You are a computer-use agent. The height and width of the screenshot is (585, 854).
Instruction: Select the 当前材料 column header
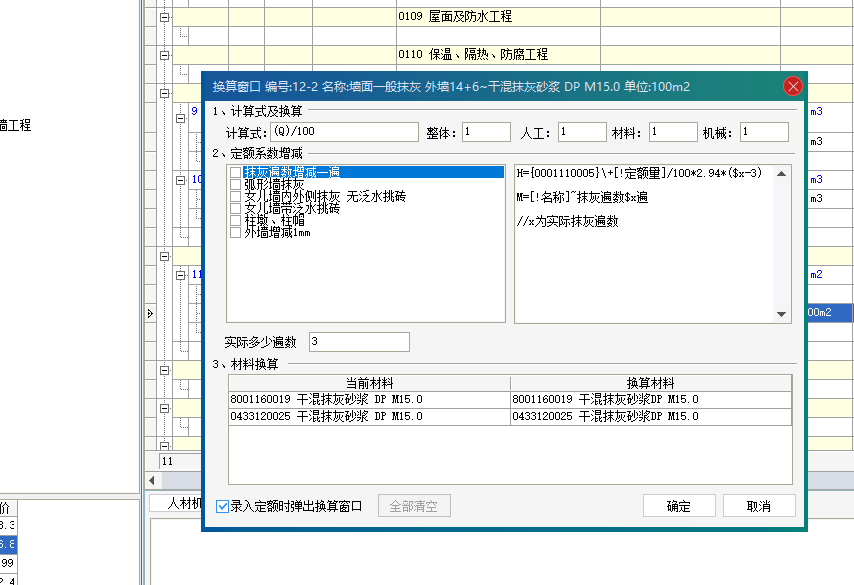(369, 383)
